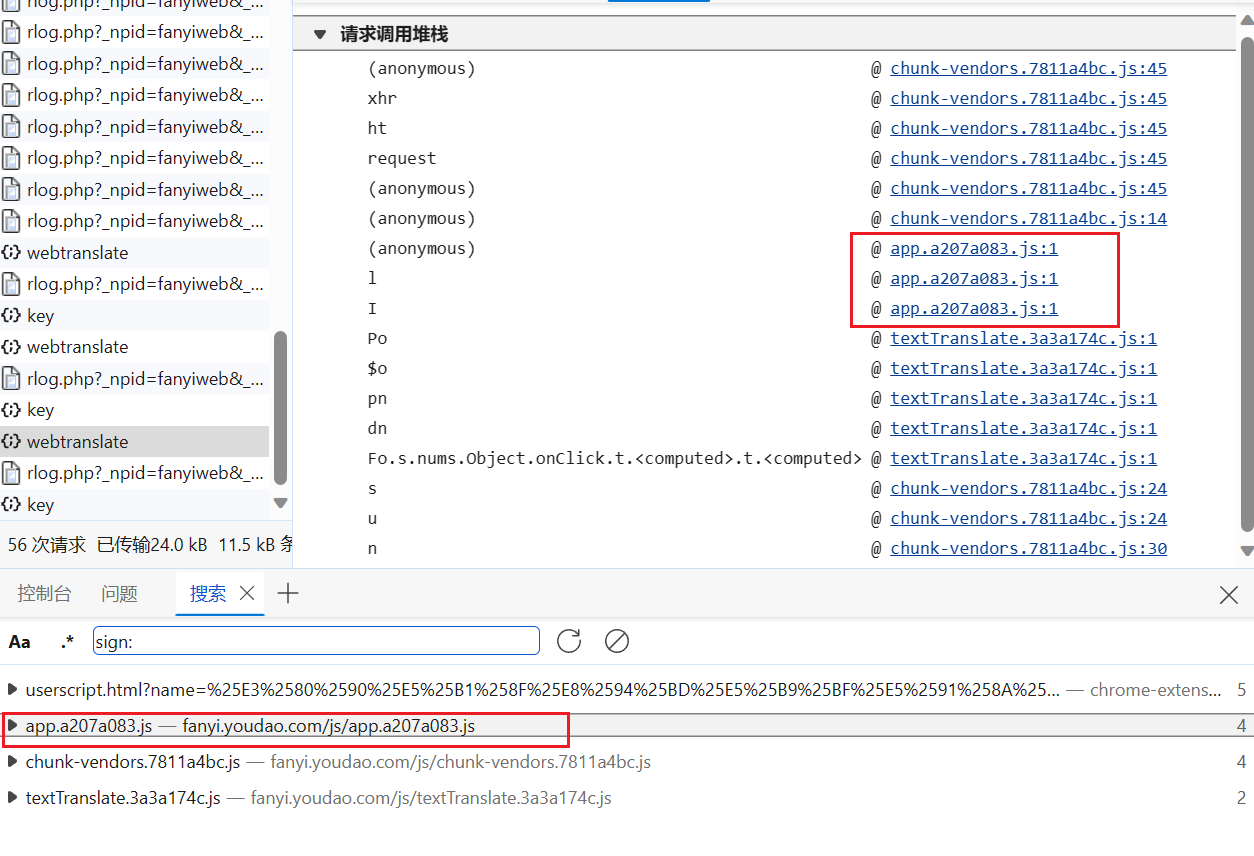Image resolution: width=1254 pixels, height=856 pixels.
Task: Click the call stack panel scrollbar thumb
Action: (1246, 283)
